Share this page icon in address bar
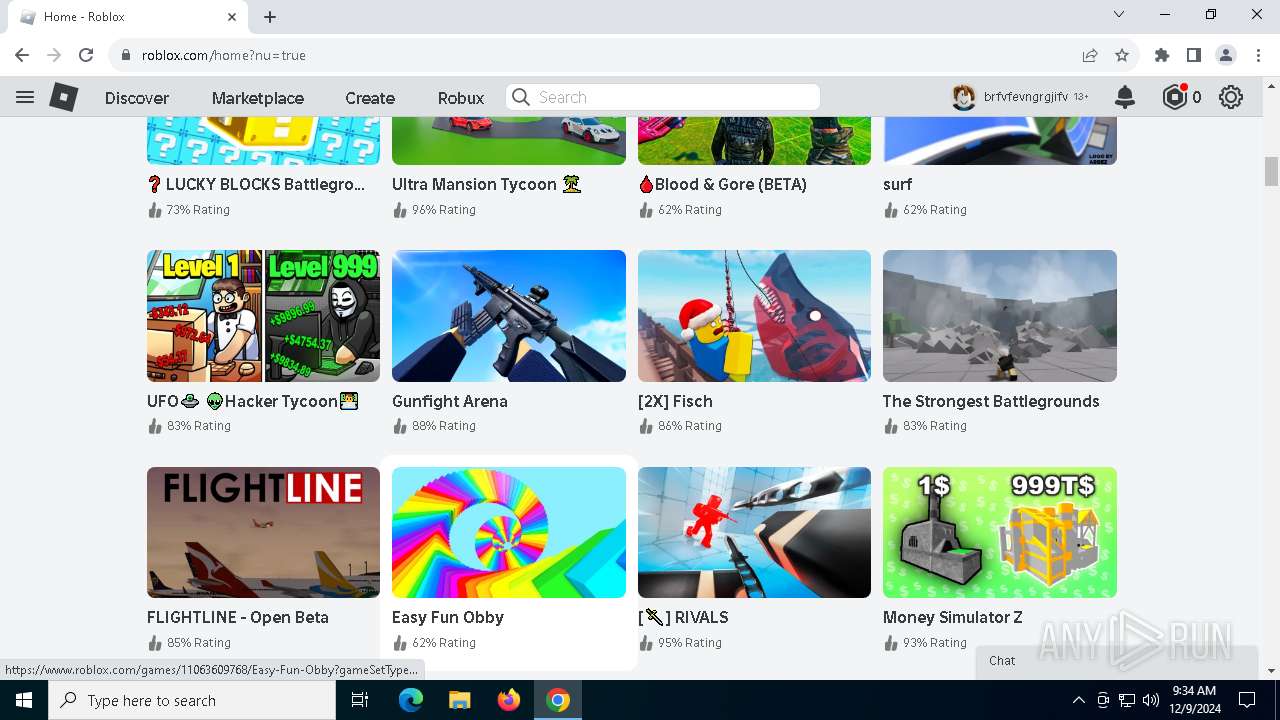Screen dimensions: 1280x720 coord(1090,55)
